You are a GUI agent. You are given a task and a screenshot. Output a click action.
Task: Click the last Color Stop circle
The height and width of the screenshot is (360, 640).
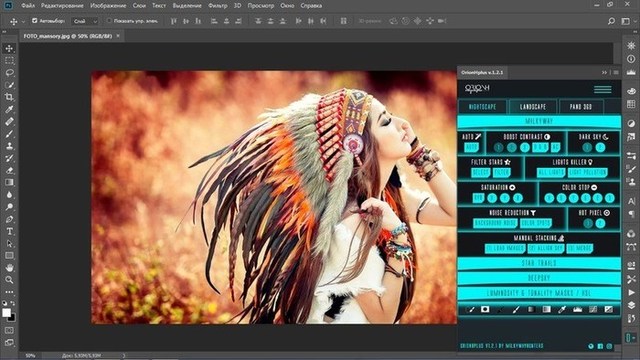(x=610, y=198)
